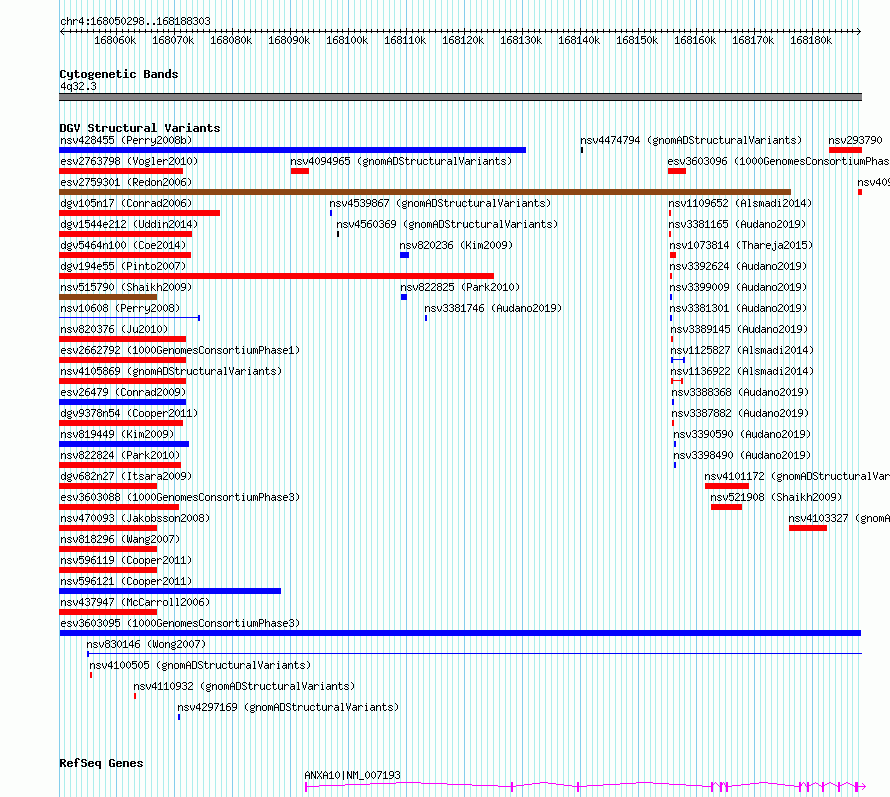This screenshot has width=890, height=797.
Task: Click nsv820236 (Kim2009) label
Action: pos(456,245)
